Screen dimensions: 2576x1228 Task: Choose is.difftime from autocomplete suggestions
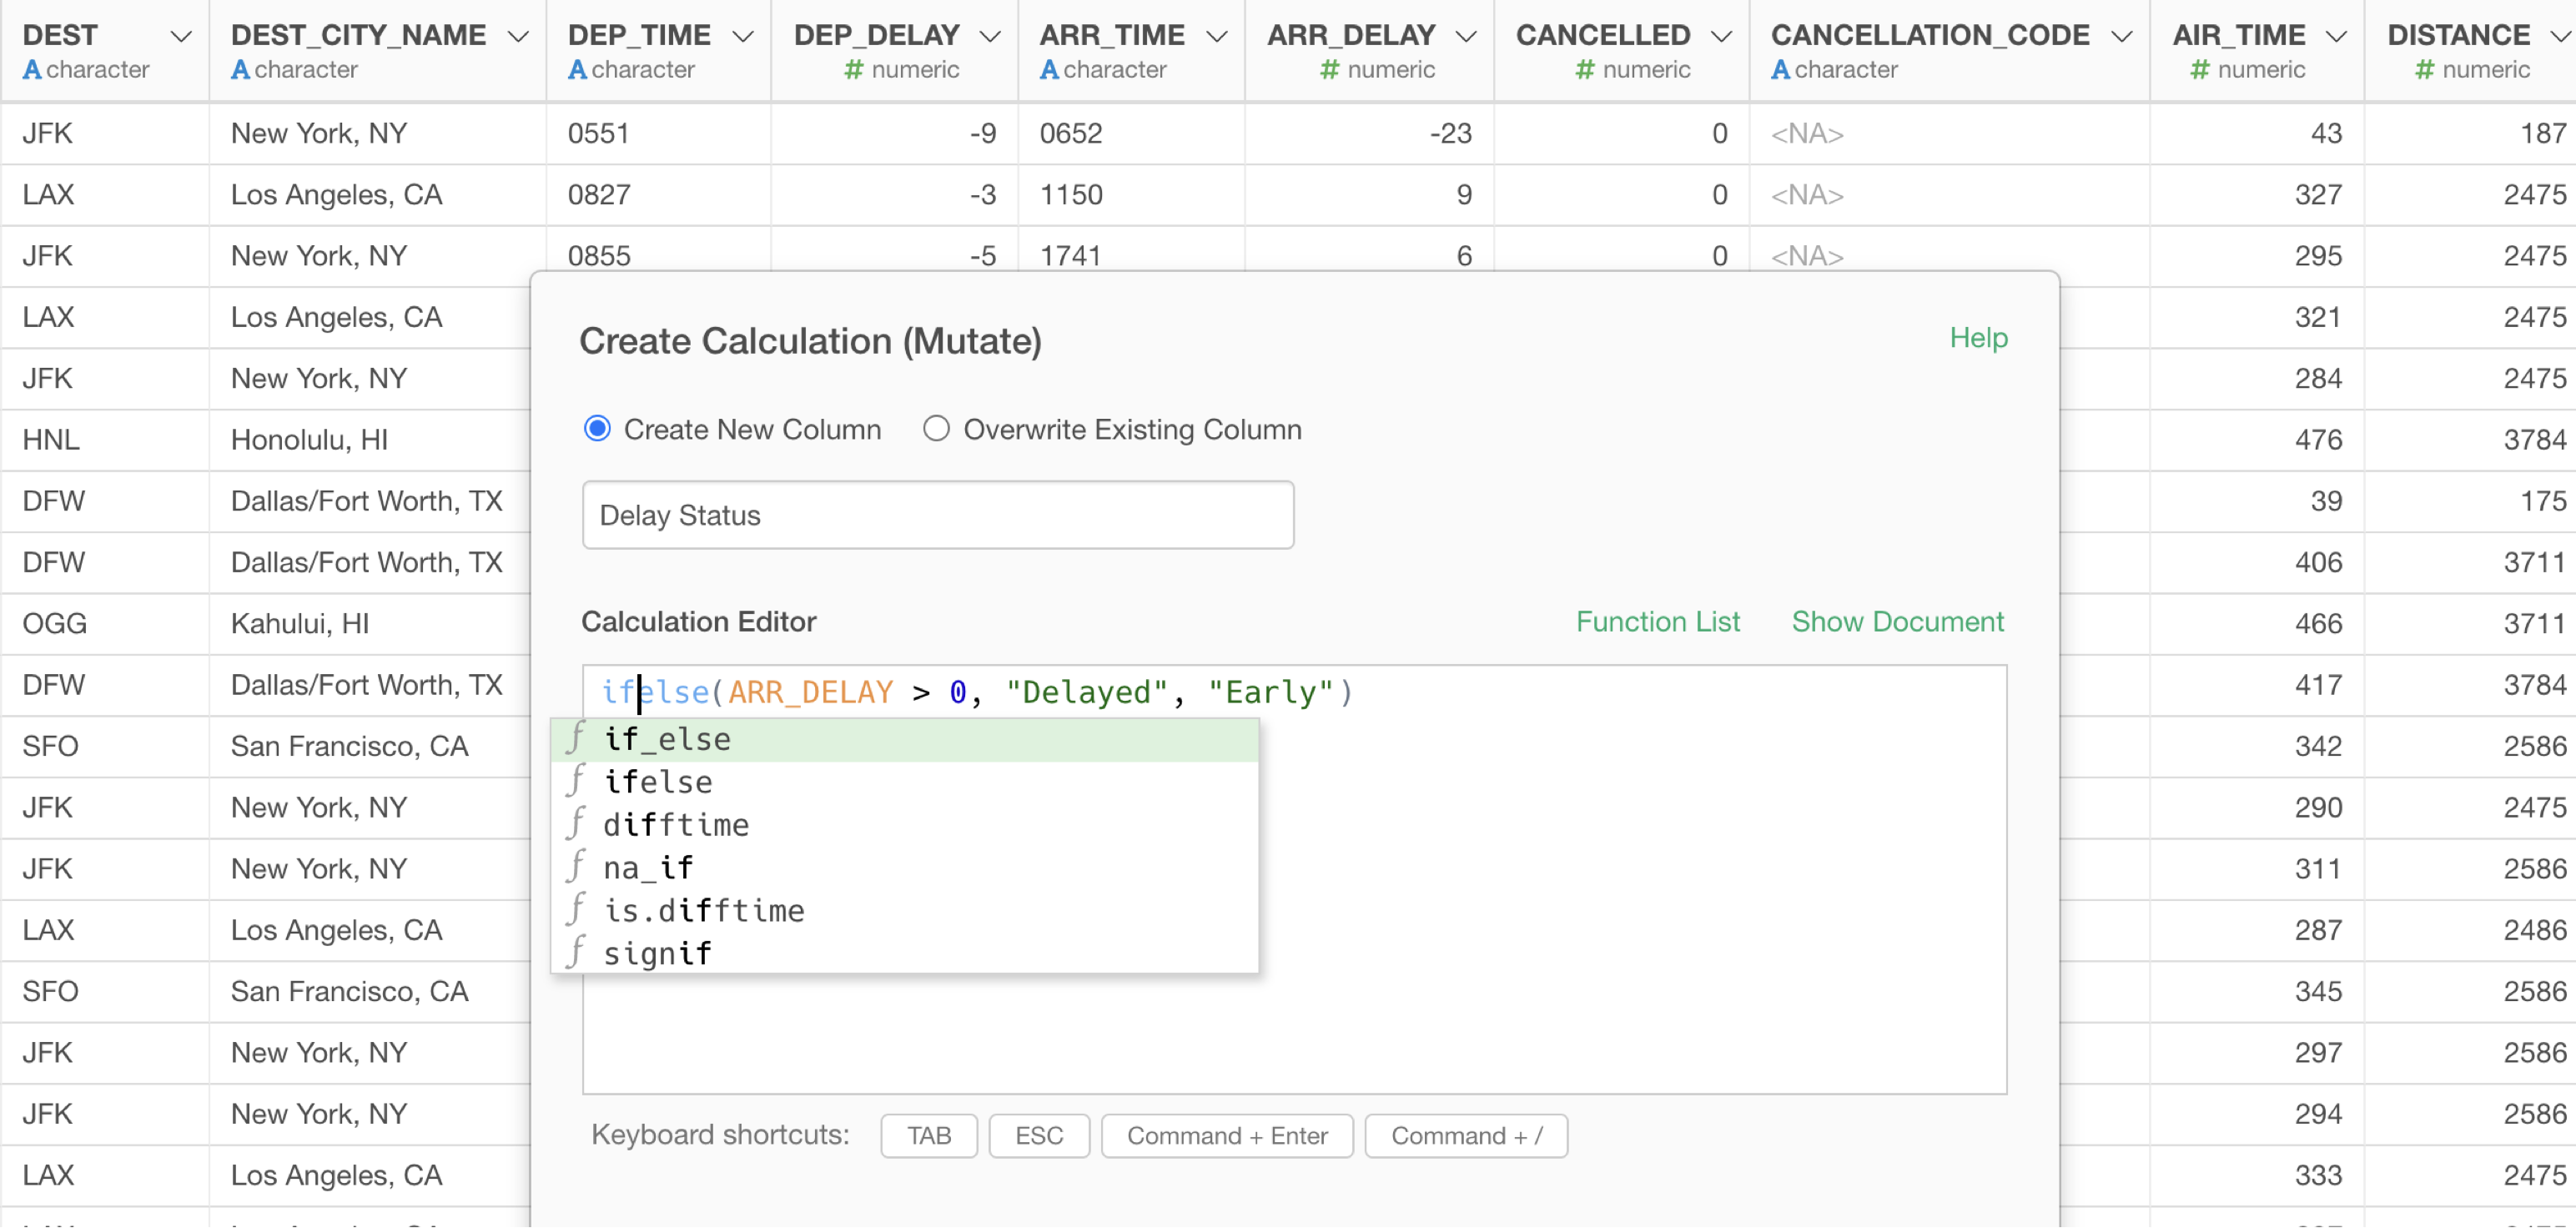[905, 911]
